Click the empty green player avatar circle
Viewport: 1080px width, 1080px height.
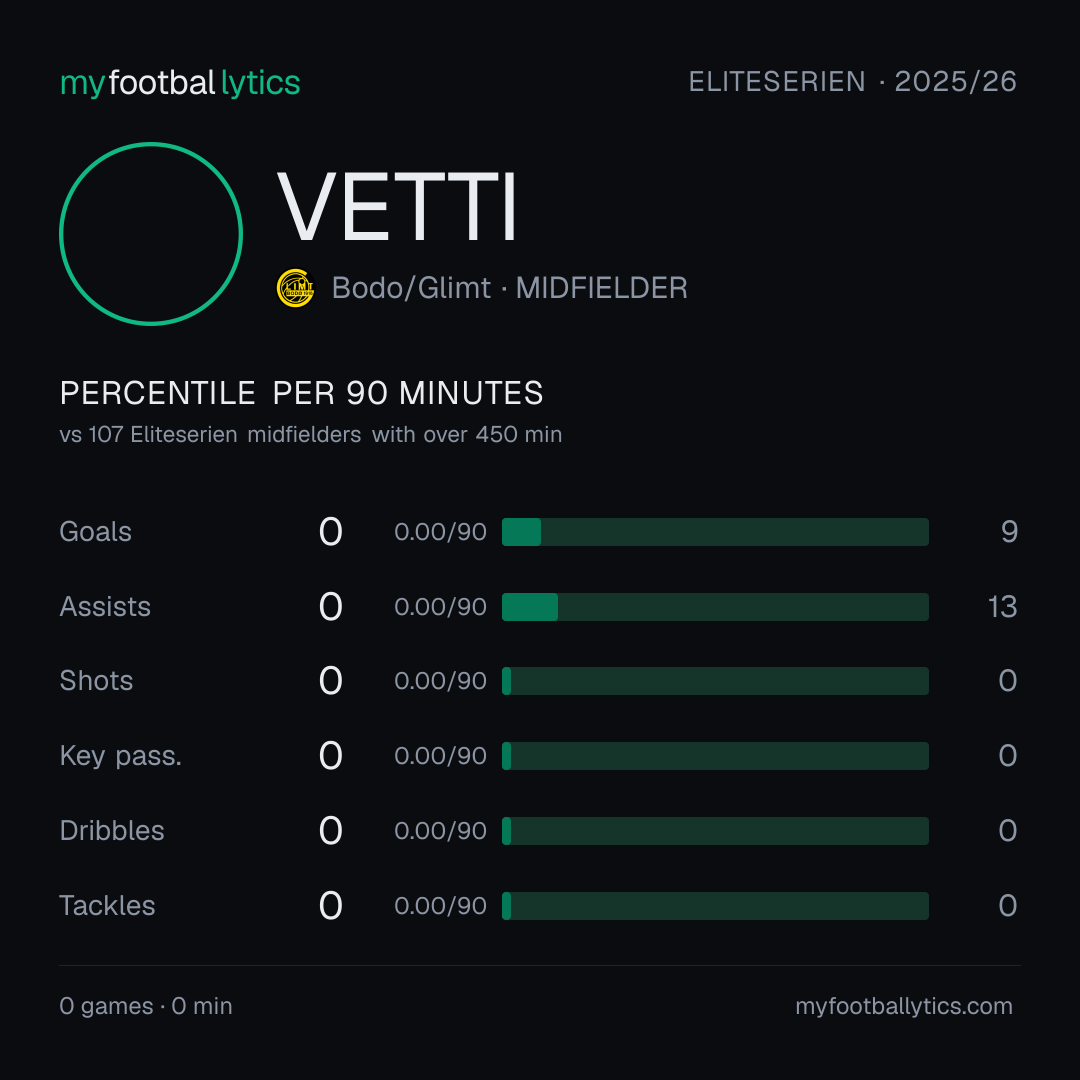151,233
